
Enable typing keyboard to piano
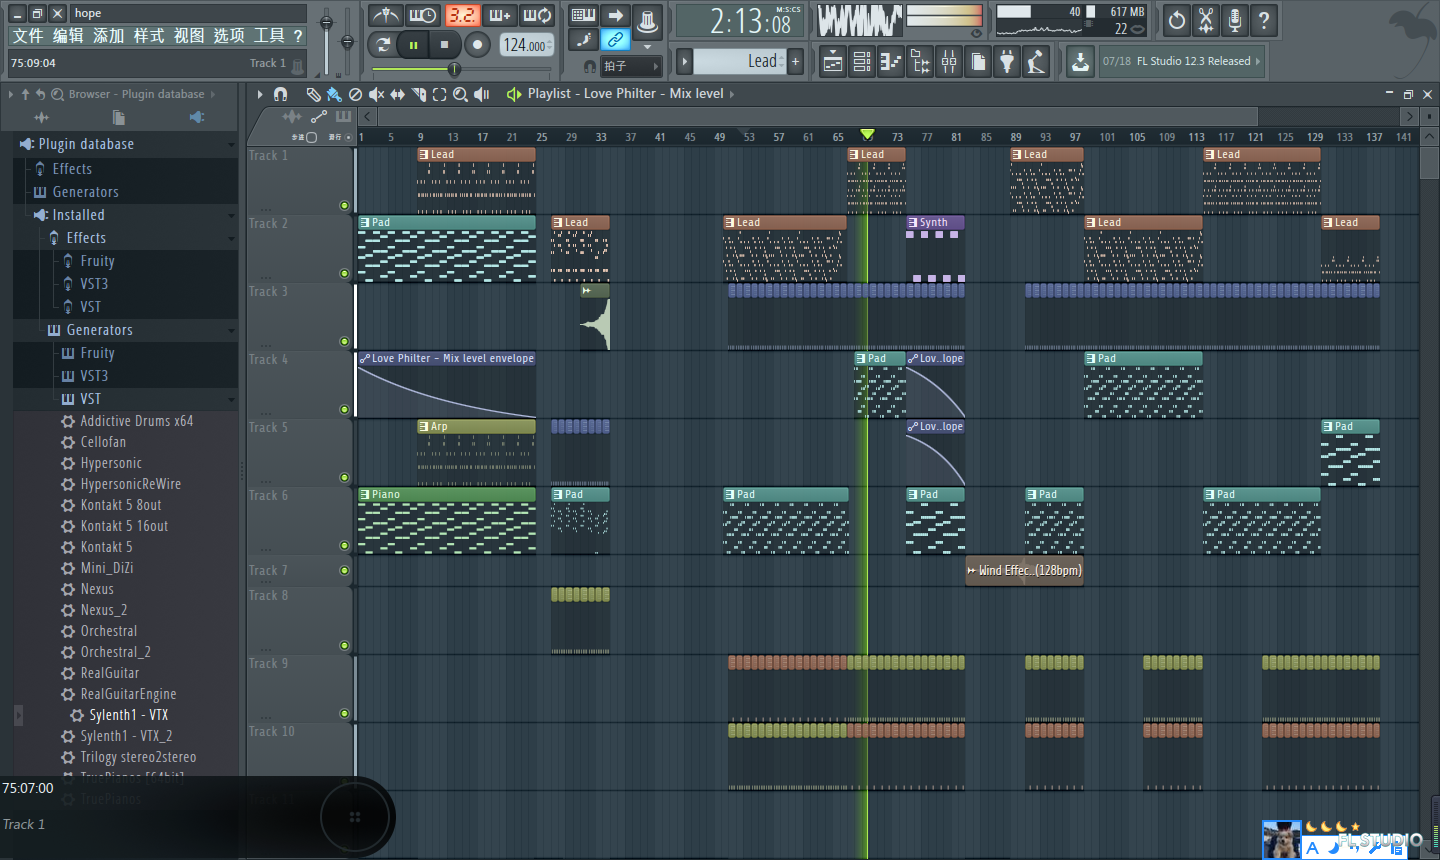click(583, 15)
